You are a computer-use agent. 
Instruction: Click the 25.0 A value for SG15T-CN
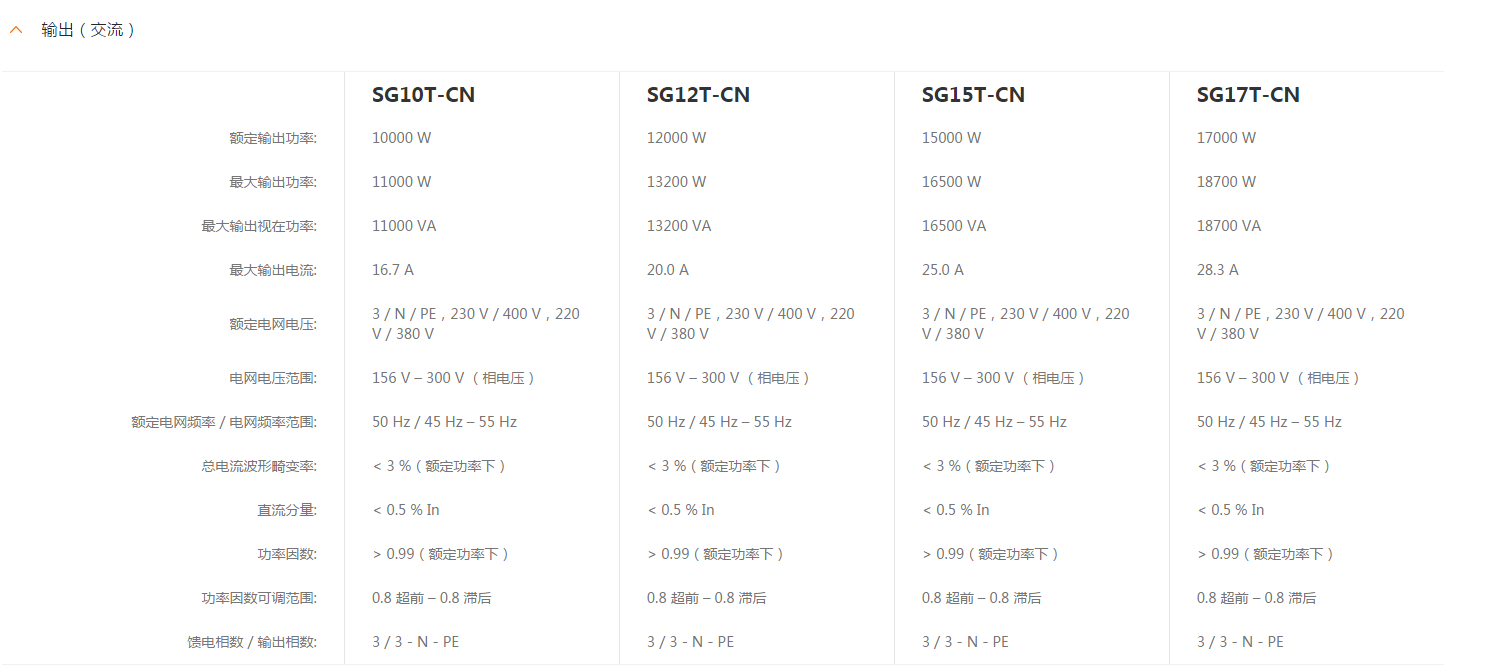tap(943, 270)
